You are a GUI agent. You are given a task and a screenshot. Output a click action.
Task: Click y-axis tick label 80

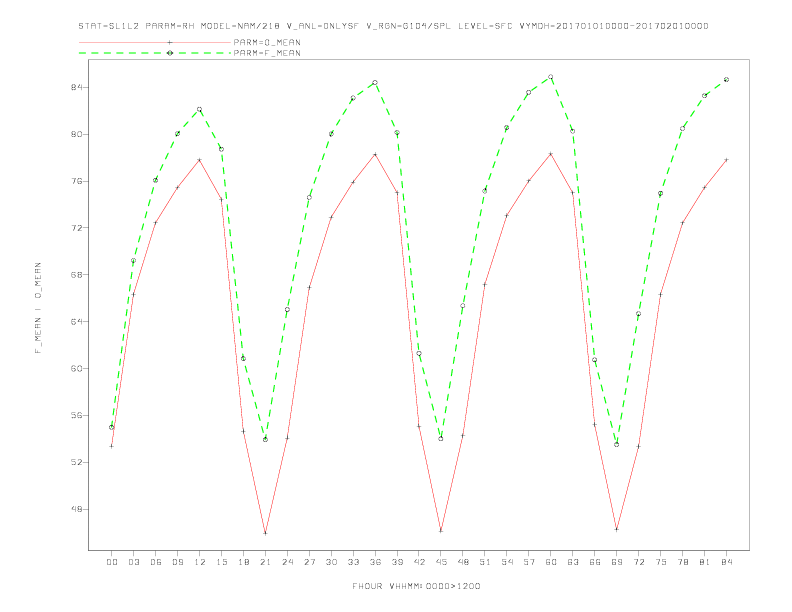coord(77,134)
